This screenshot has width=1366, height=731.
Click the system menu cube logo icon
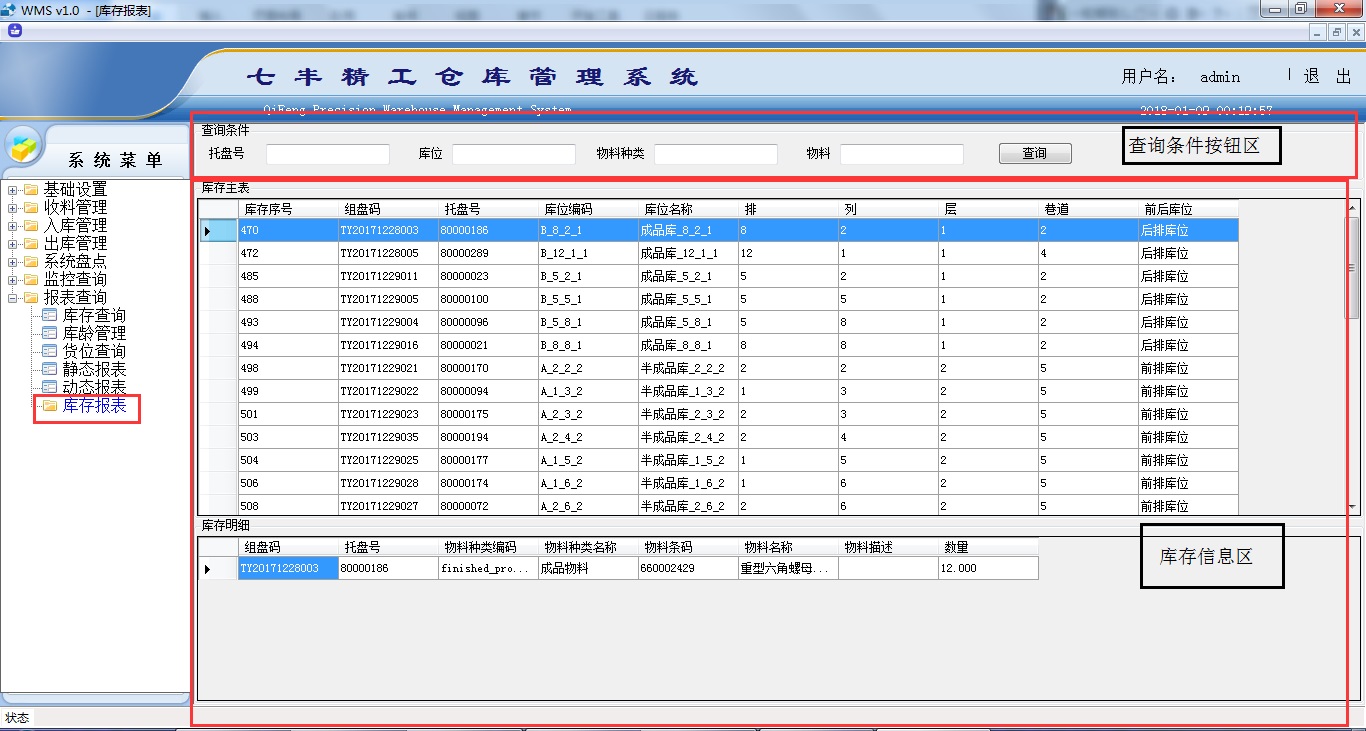[25, 147]
